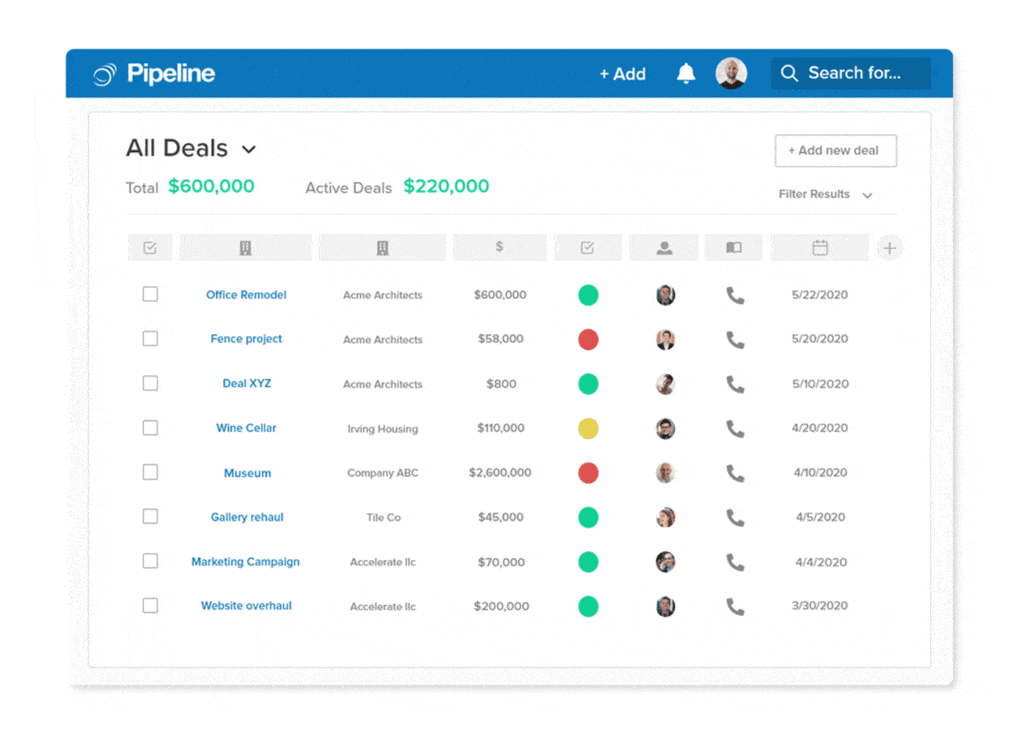Sort by the calendar date column header
Image resolution: width=1024 pixels, height=737 pixels.
819,248
